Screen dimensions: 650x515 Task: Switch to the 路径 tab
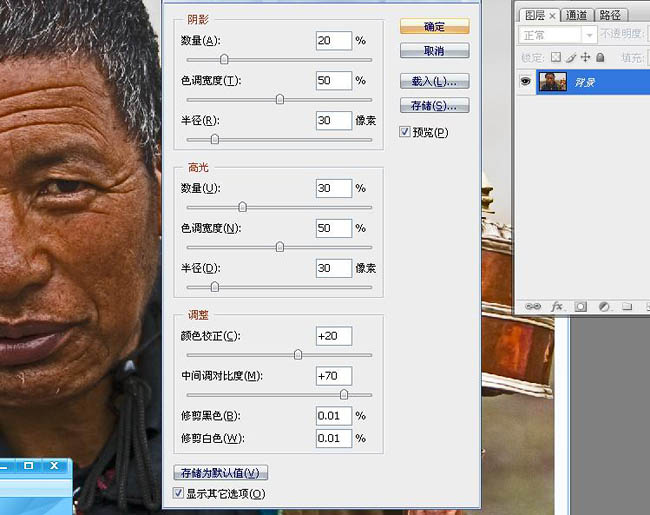608,15
